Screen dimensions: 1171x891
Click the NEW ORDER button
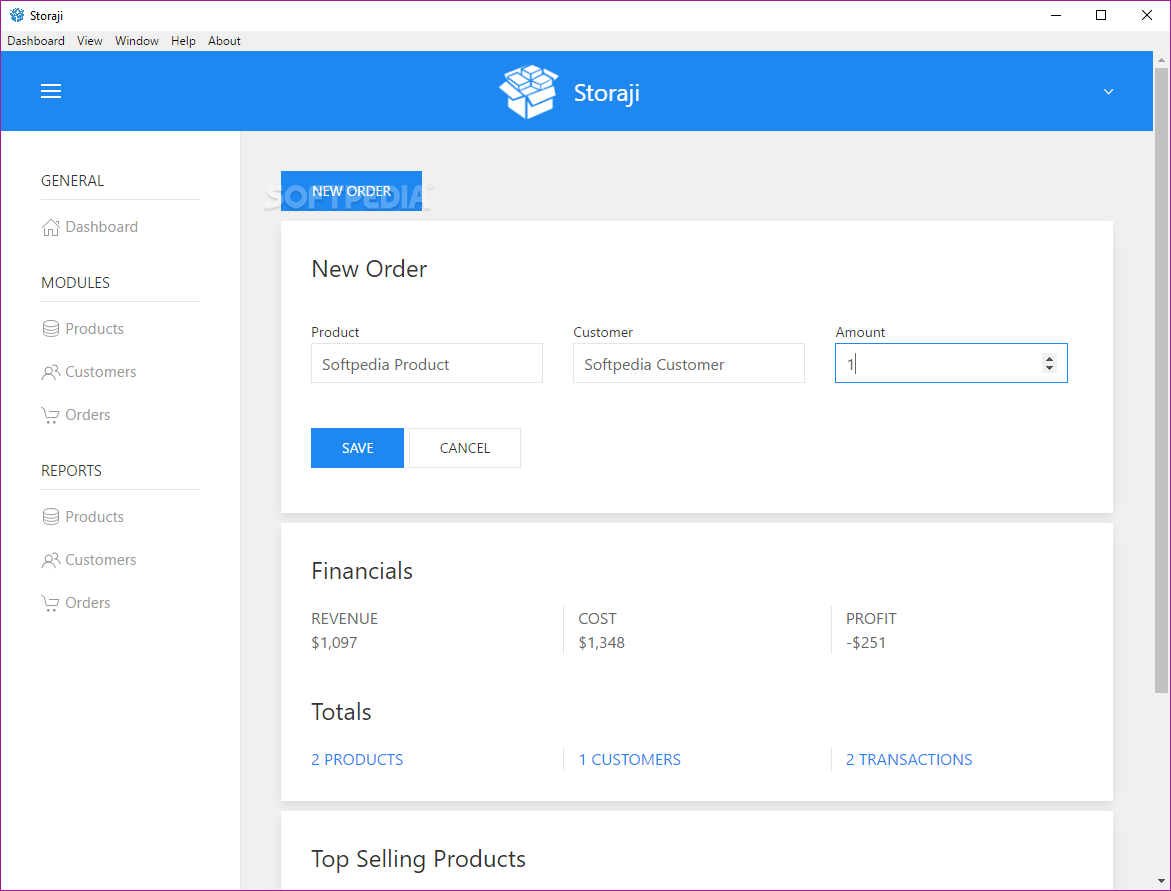click(x=351, y=191)
